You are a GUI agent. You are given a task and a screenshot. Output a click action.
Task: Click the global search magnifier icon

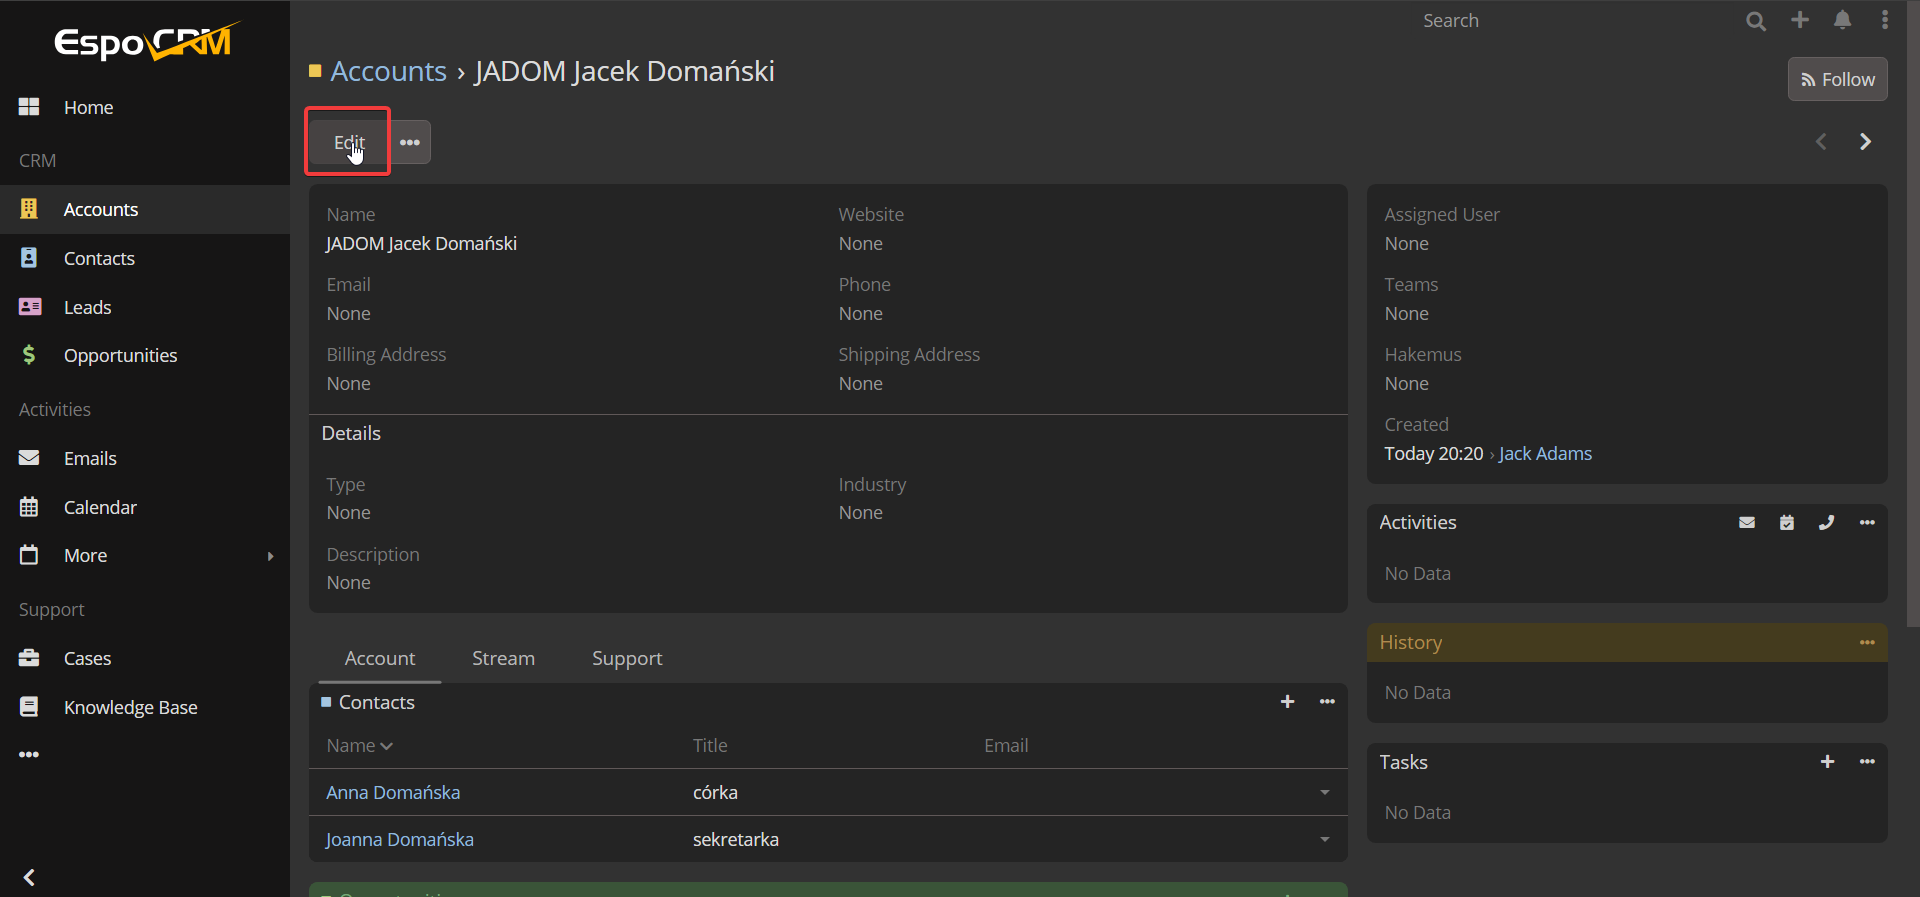(x=1755, y=21)
